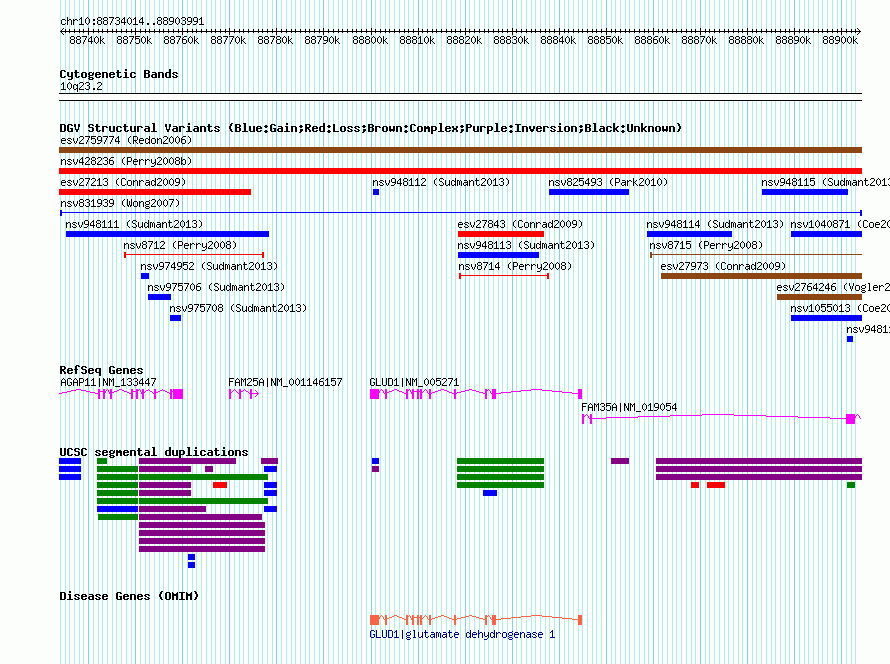Open the esv27843 (Conrad2009) label
The width and height of the screenshot is (890, 664).
[520, 224]
